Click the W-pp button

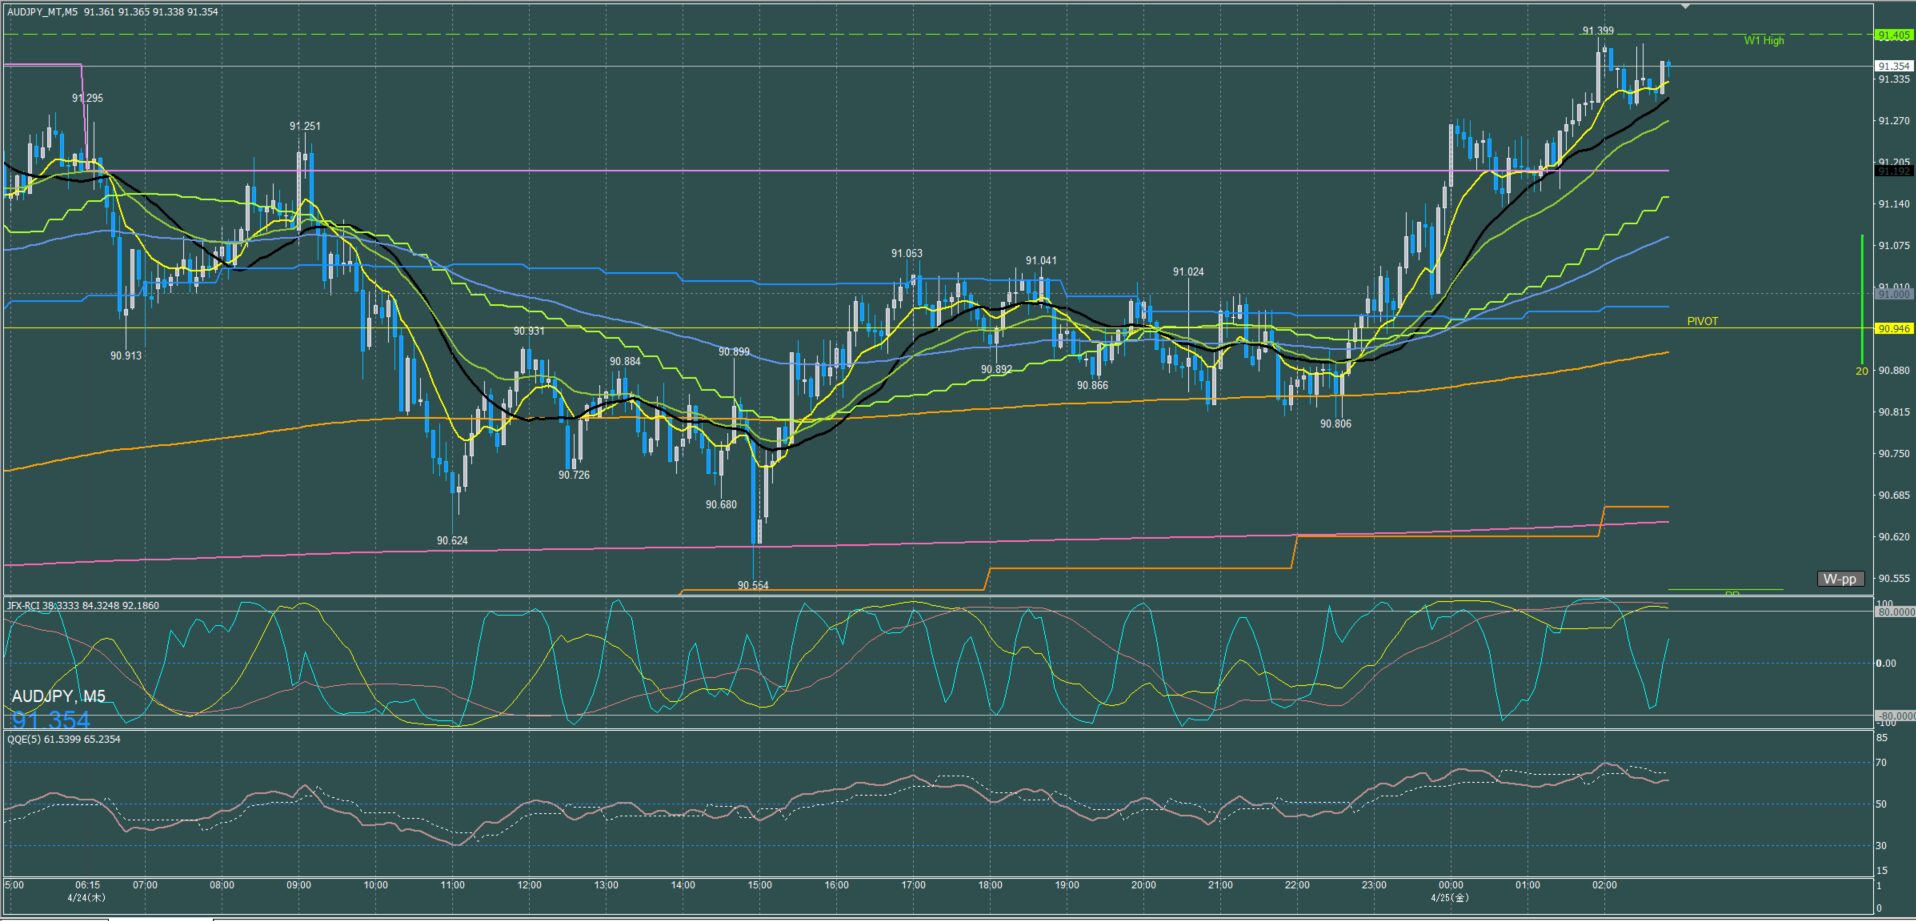(x=1840, y=579)
